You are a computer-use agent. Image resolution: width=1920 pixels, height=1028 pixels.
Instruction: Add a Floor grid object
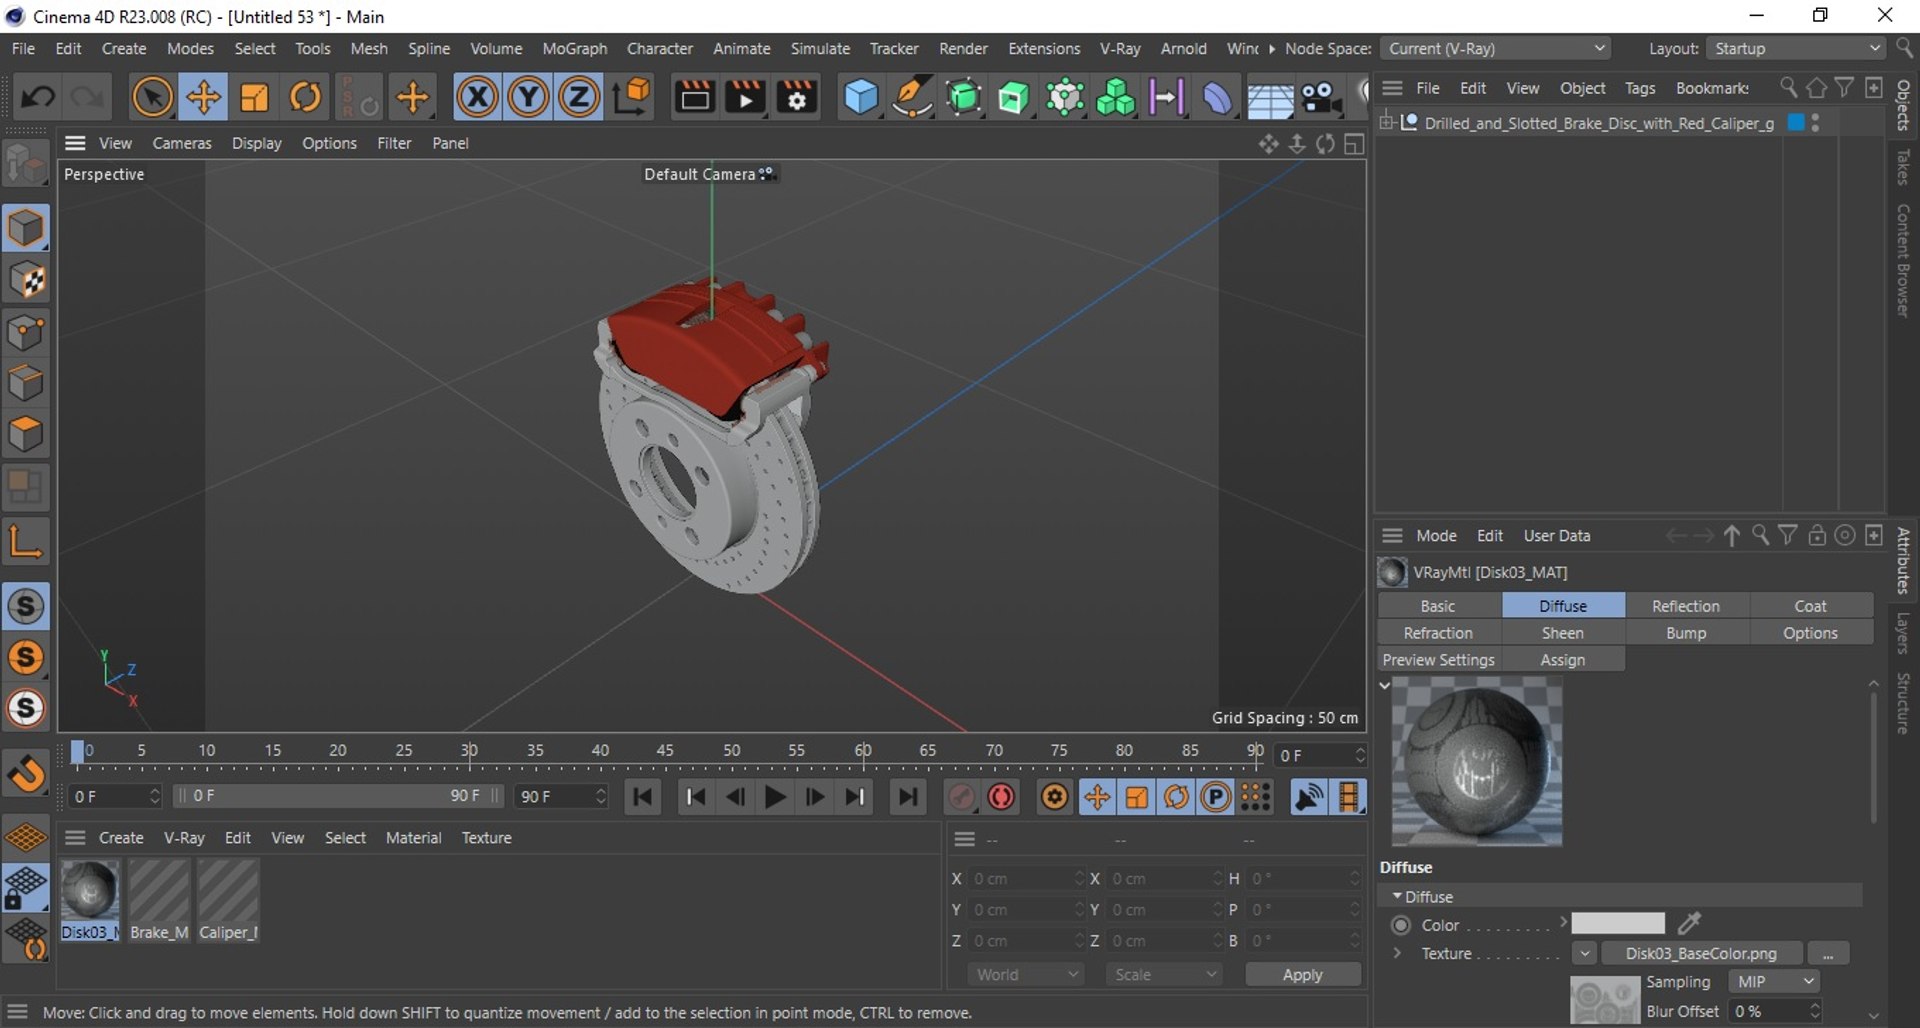[x=1269, y=97]
